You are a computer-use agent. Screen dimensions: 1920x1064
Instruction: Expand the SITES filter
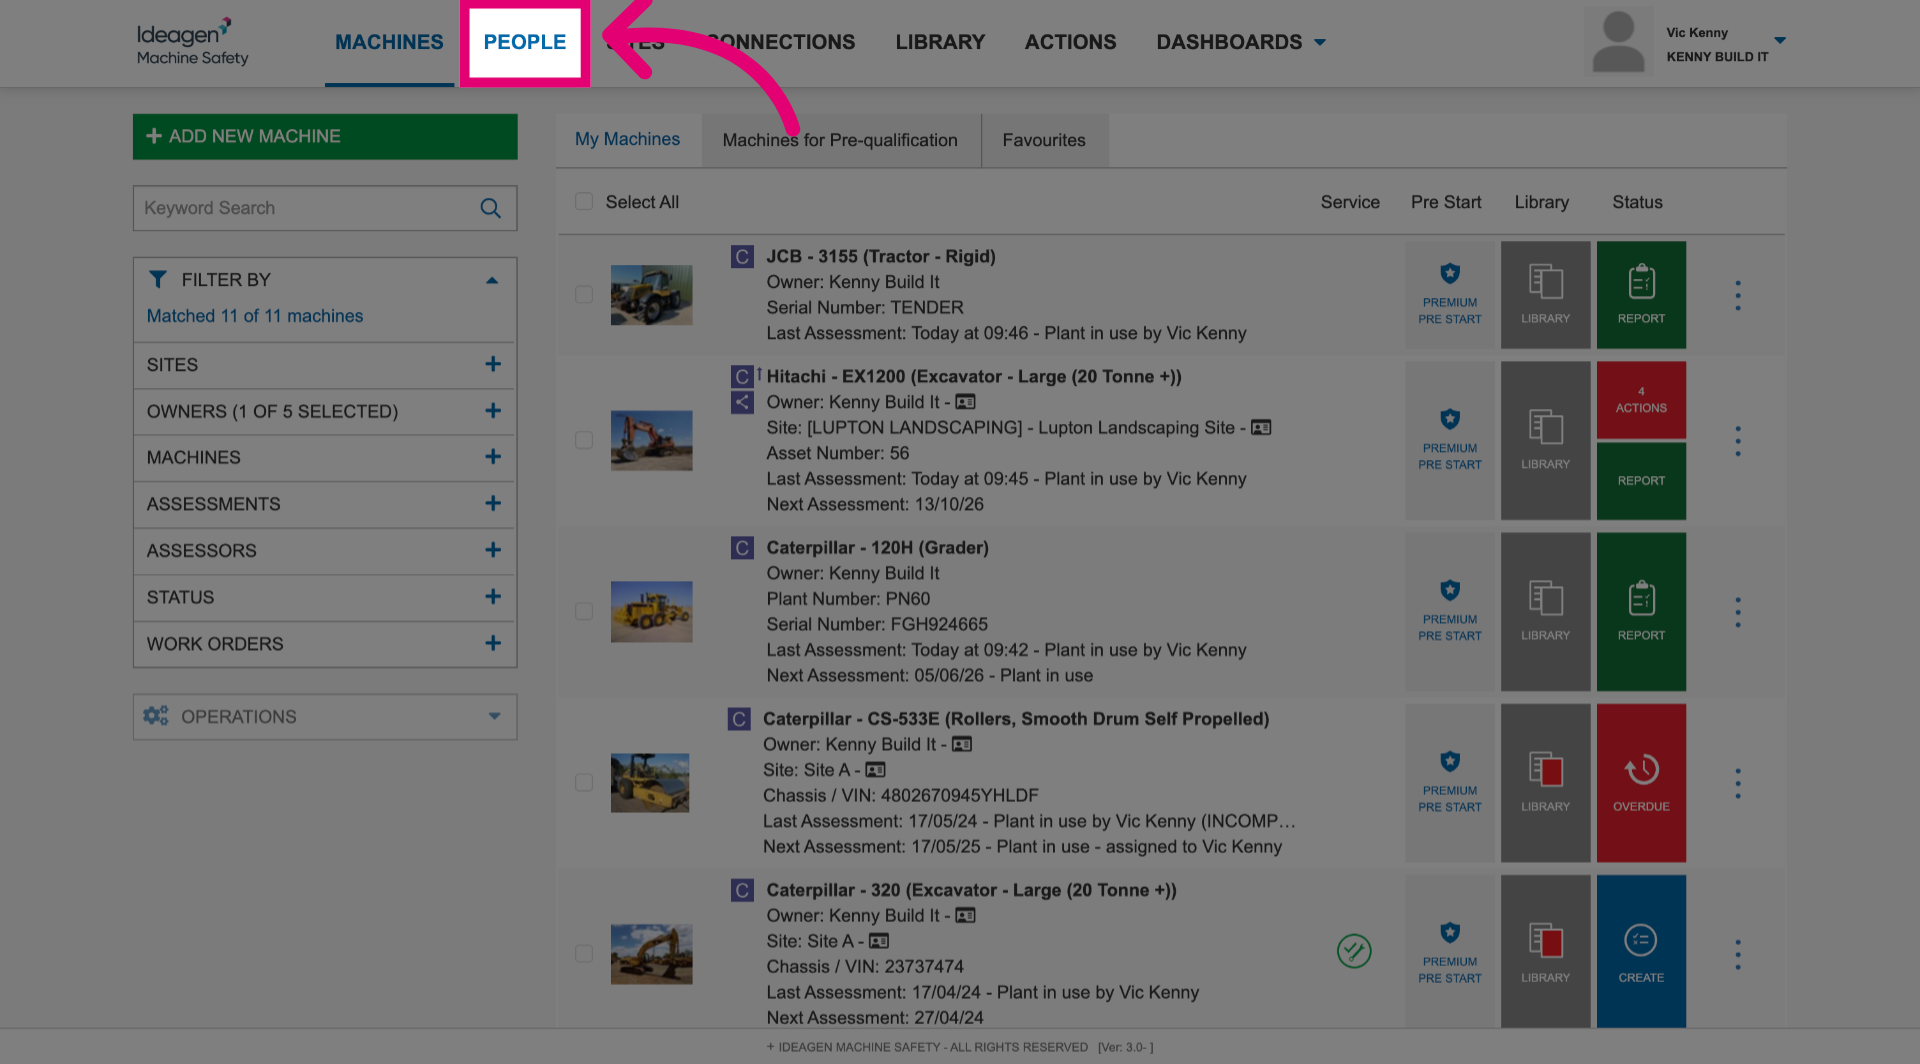324,365
